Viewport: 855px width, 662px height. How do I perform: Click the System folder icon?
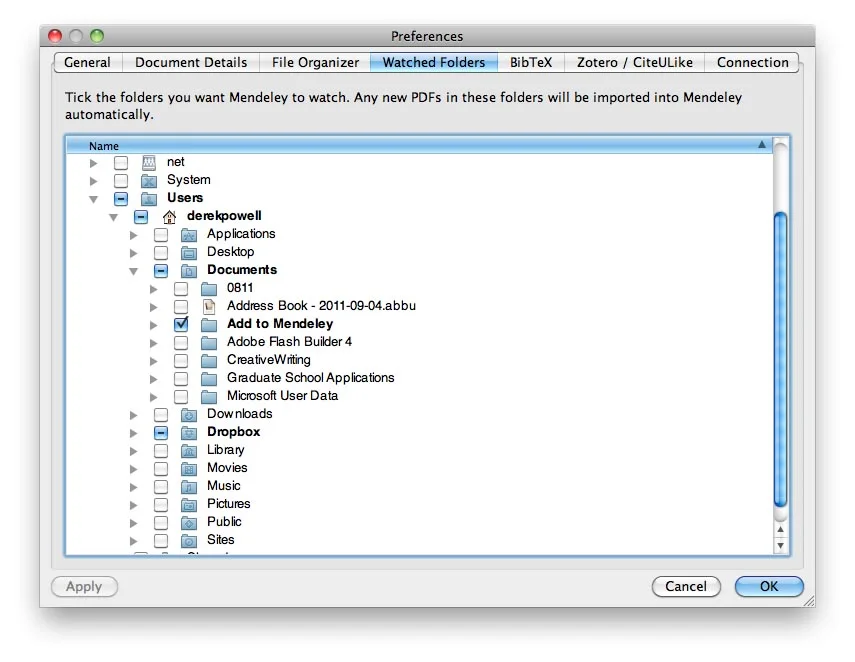coord(149,180)
